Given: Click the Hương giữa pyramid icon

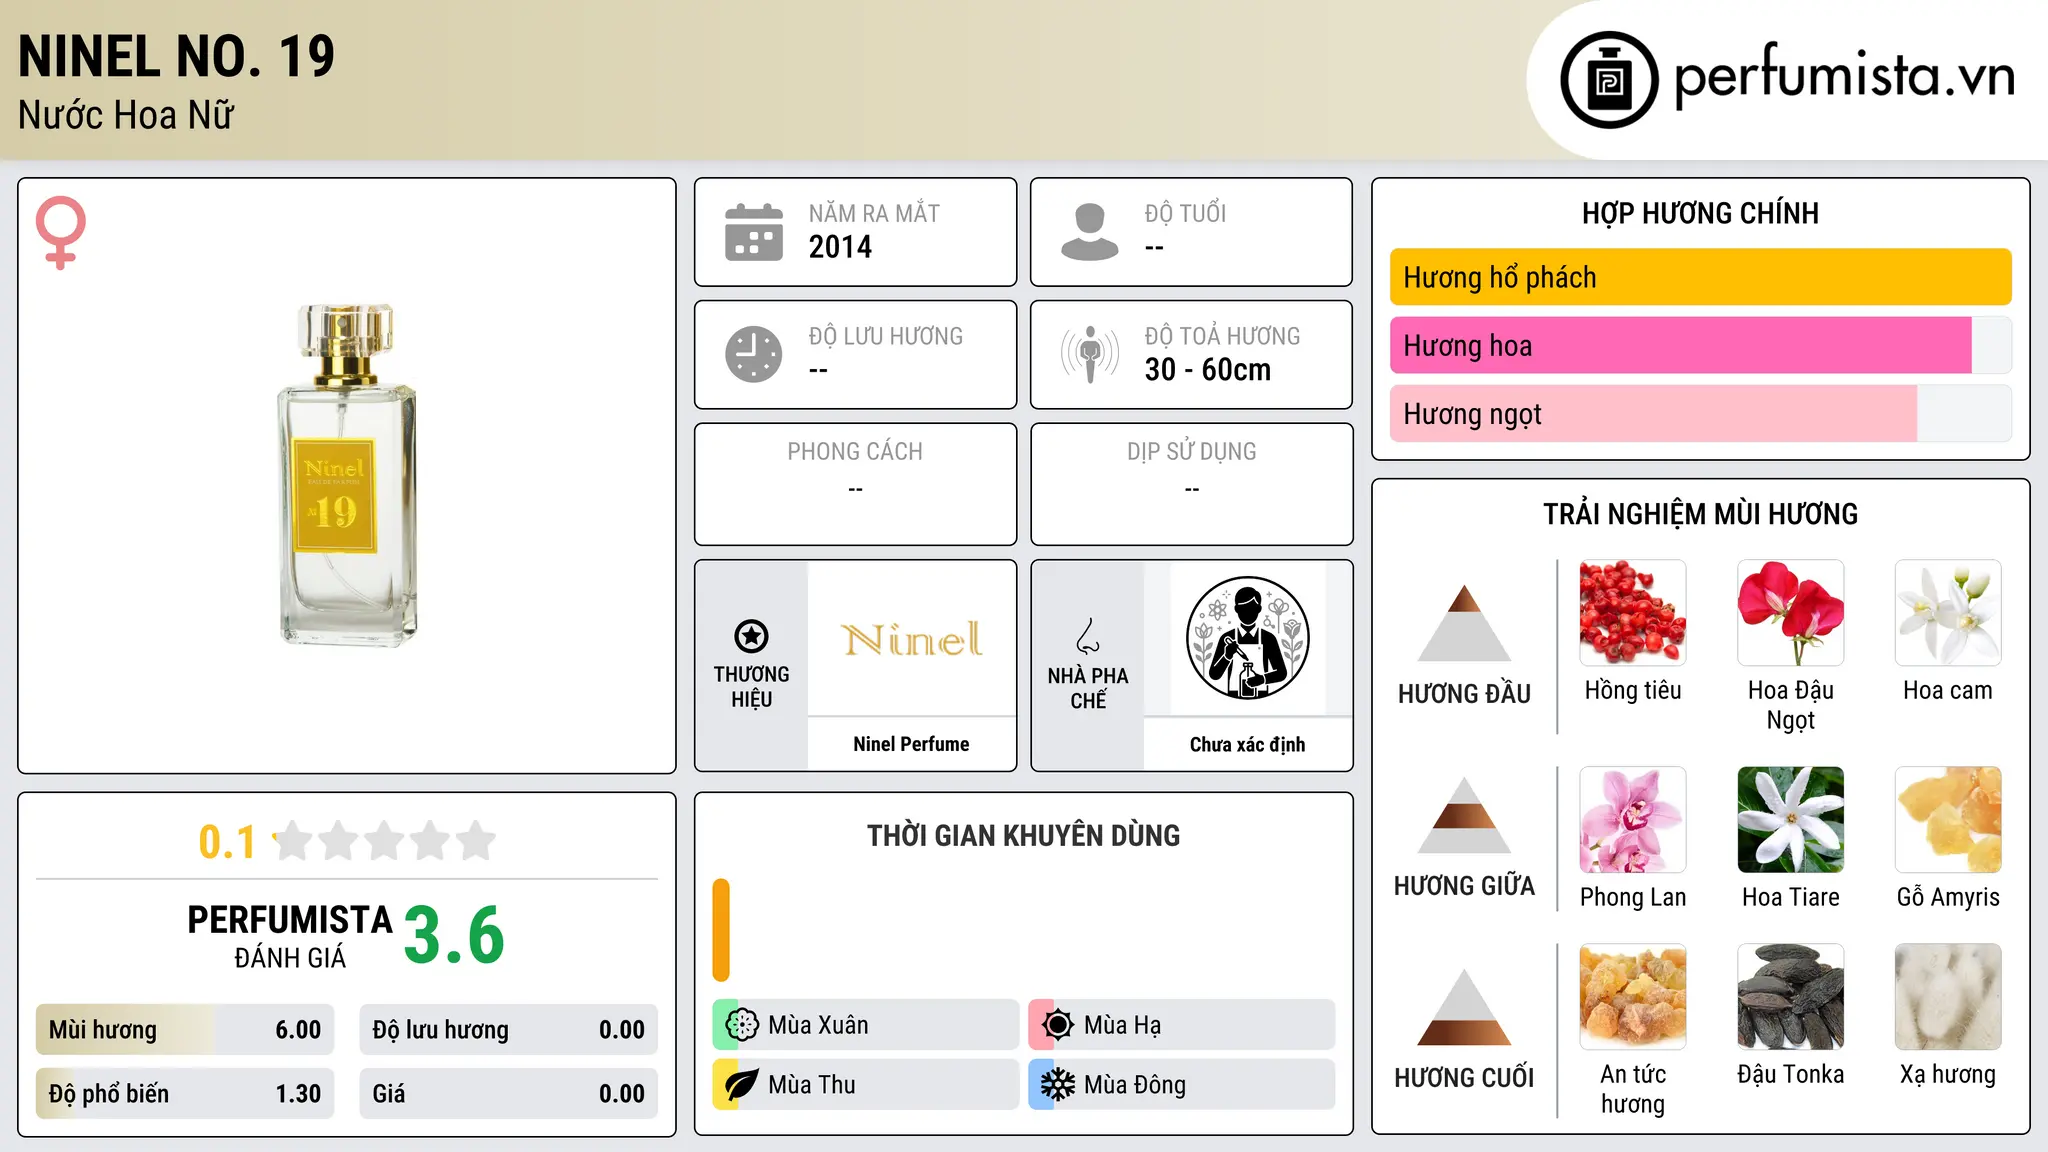Looking at the screenshot, I should pos(1464,815).
